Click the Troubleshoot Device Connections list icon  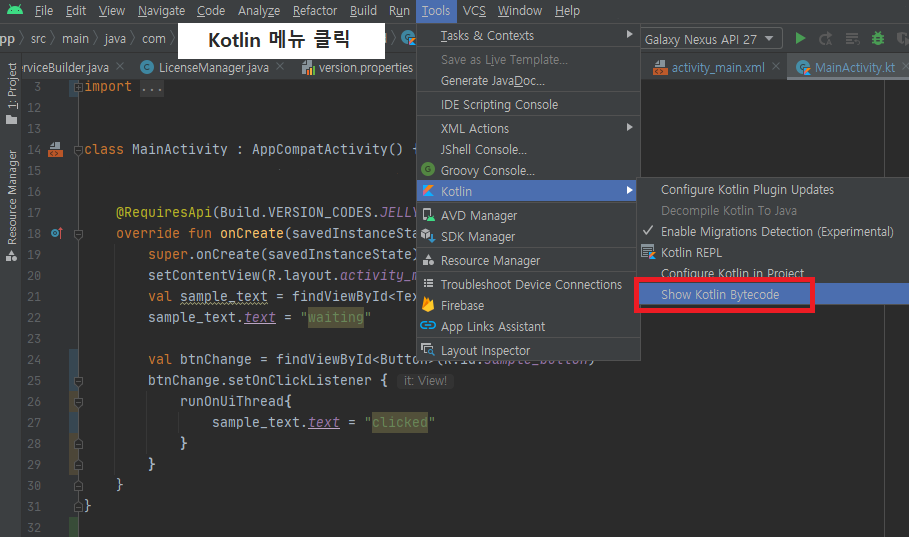(x=428, y=283)
